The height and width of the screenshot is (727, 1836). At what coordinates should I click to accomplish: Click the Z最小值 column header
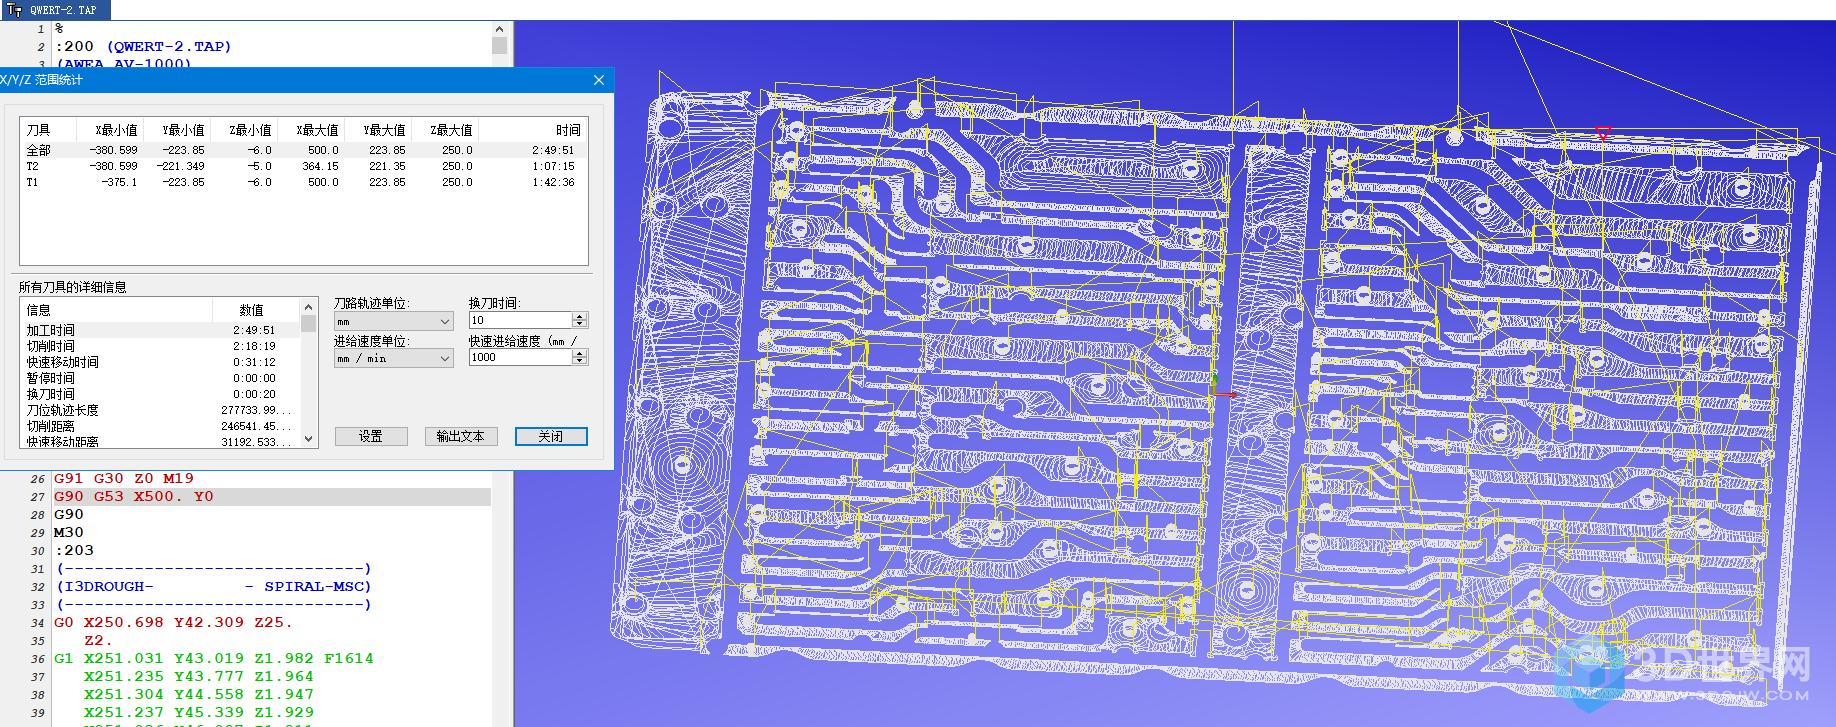243,130
